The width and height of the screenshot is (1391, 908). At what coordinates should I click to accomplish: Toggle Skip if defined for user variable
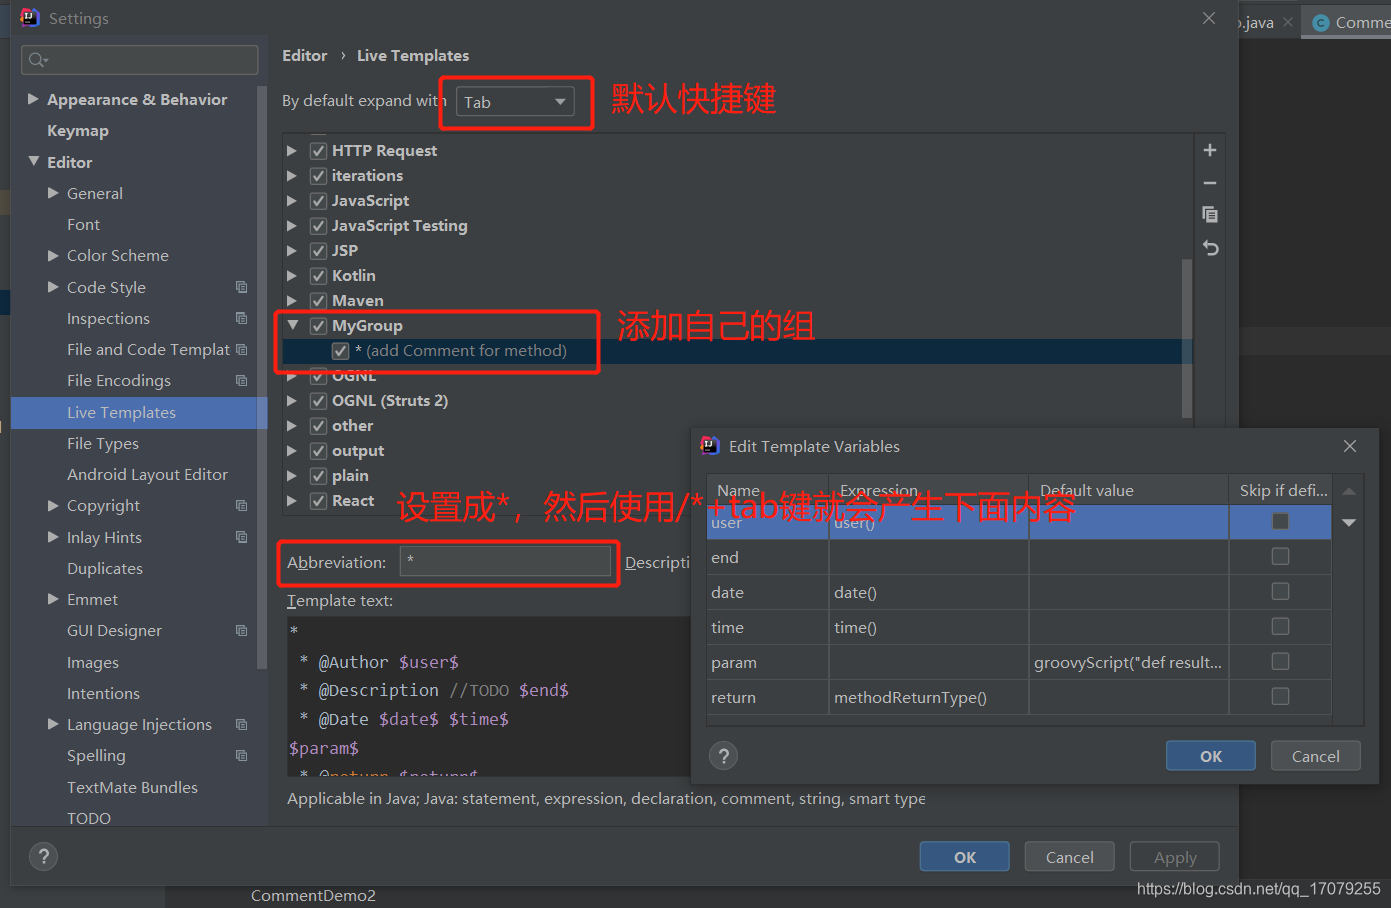point(1280,521)
